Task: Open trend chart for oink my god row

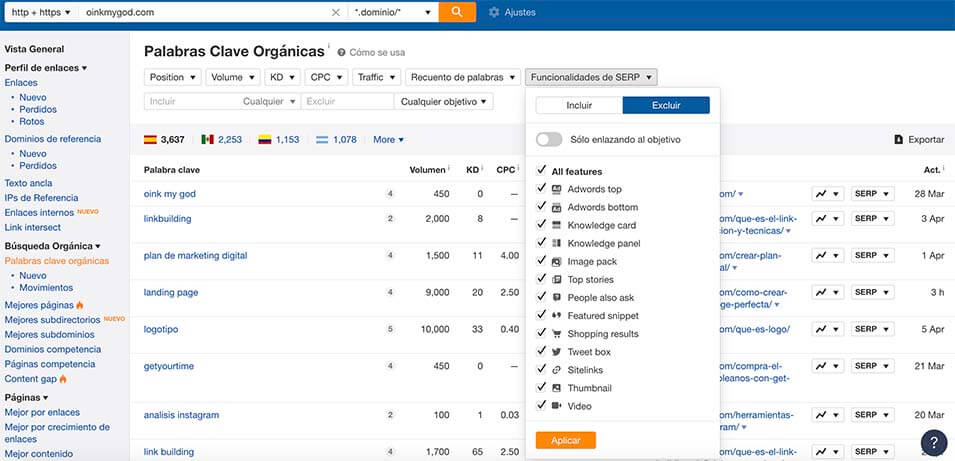Action: (x=828, y=194)
